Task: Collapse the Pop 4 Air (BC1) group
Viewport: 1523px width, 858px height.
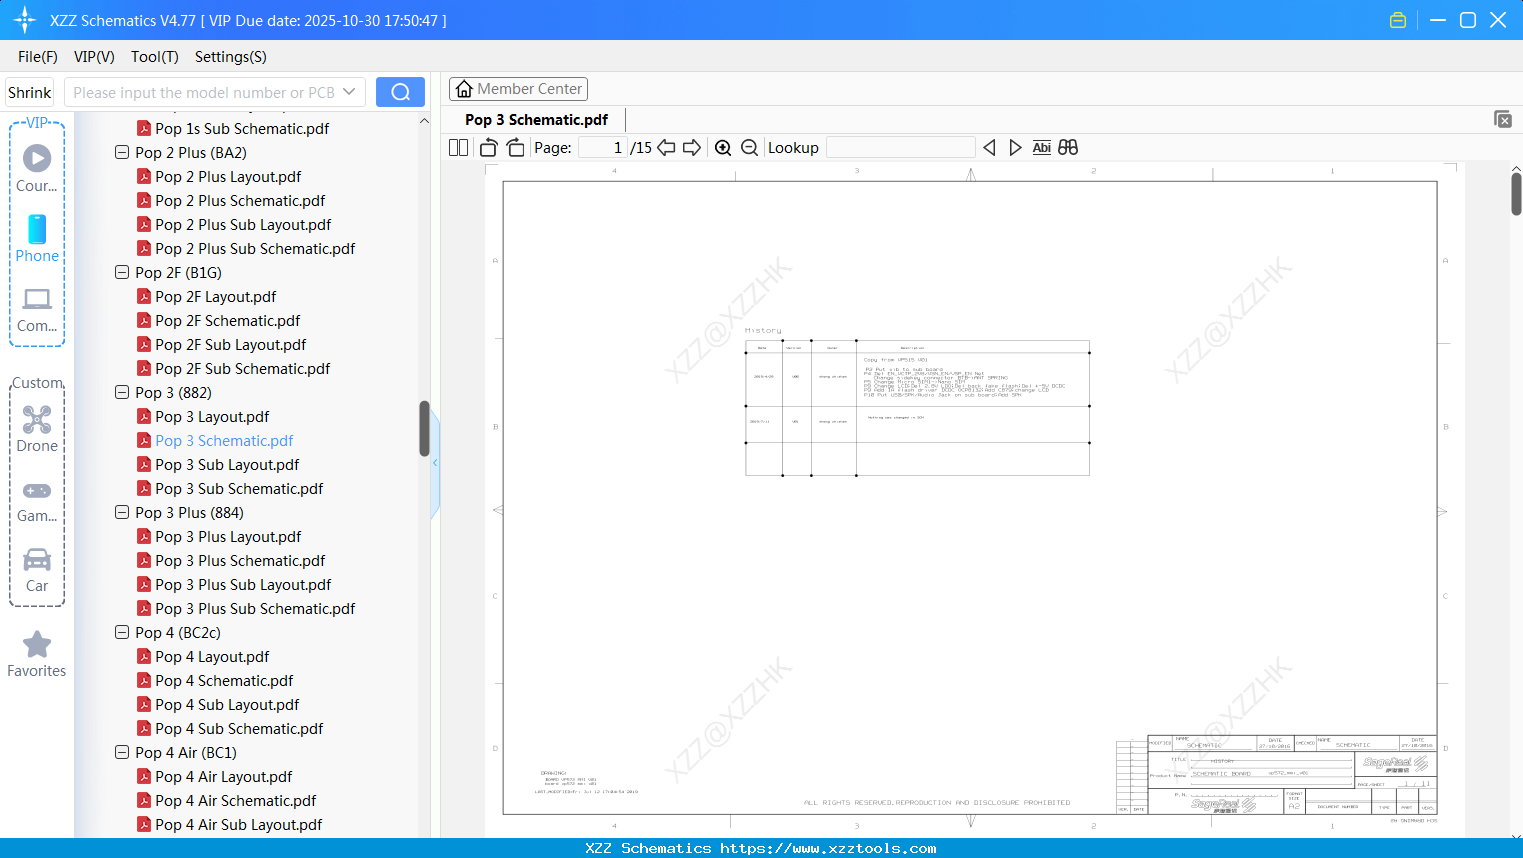Action: coord(121,752)
